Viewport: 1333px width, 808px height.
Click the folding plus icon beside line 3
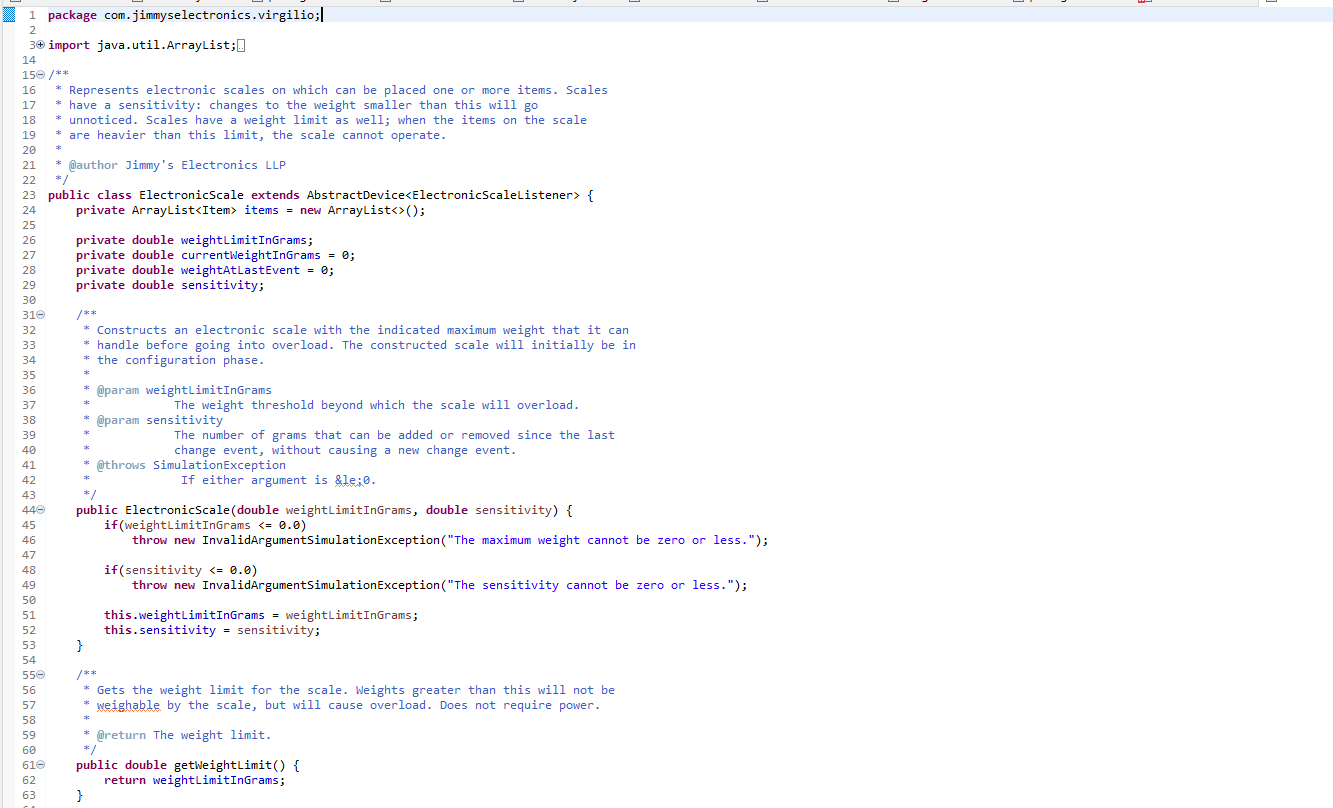click(x=38, y=44)
